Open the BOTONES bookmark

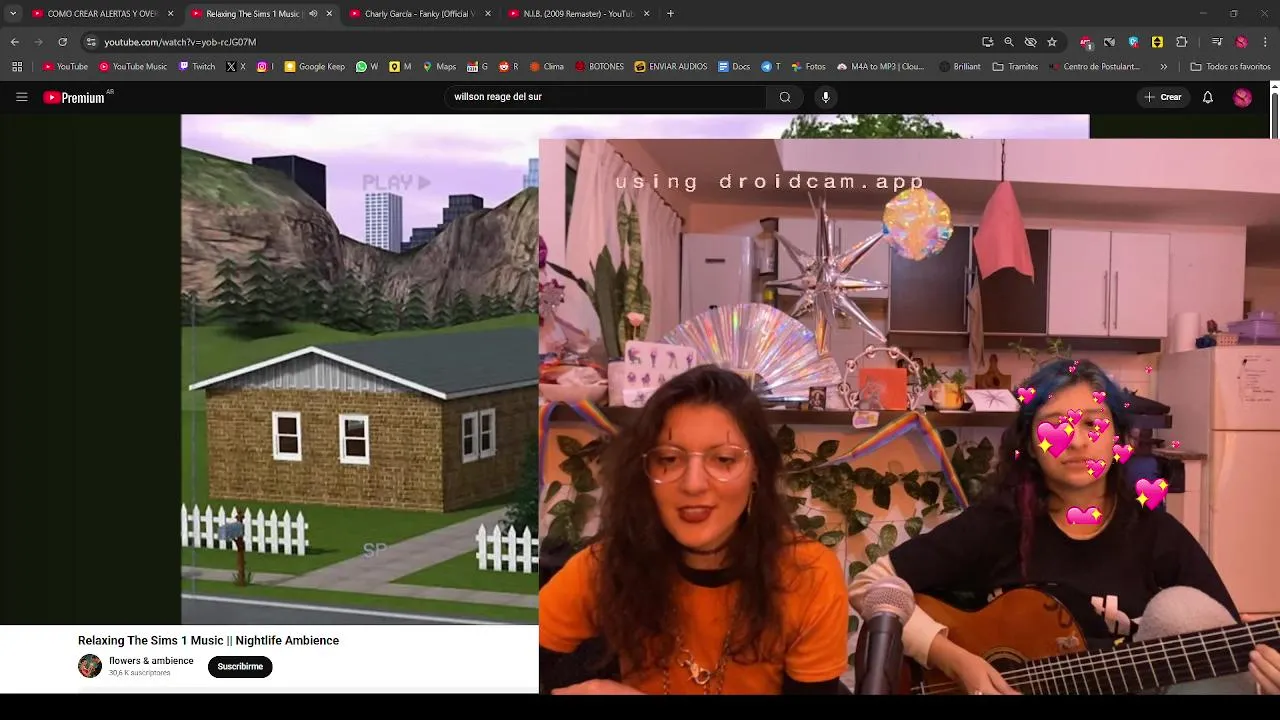tap(599, 67)
